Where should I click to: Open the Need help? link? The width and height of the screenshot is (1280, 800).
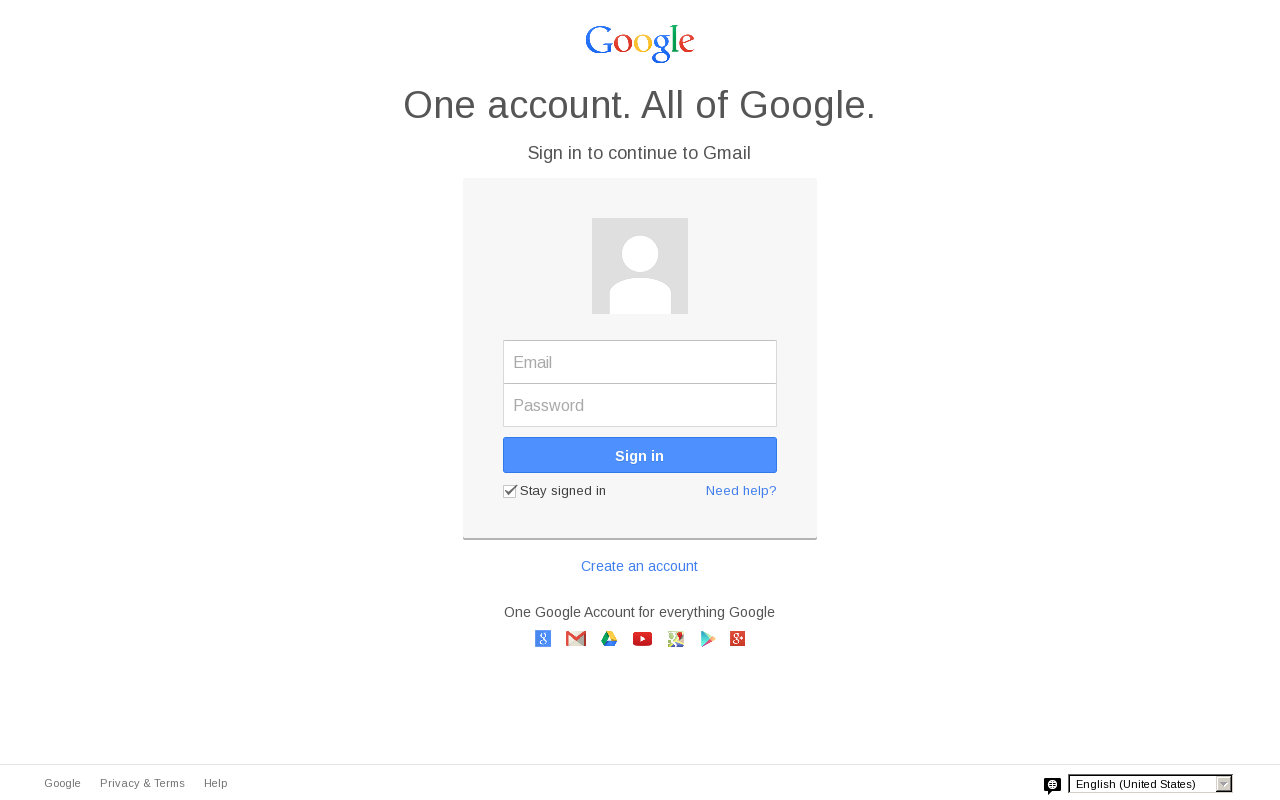click(741, 491)
